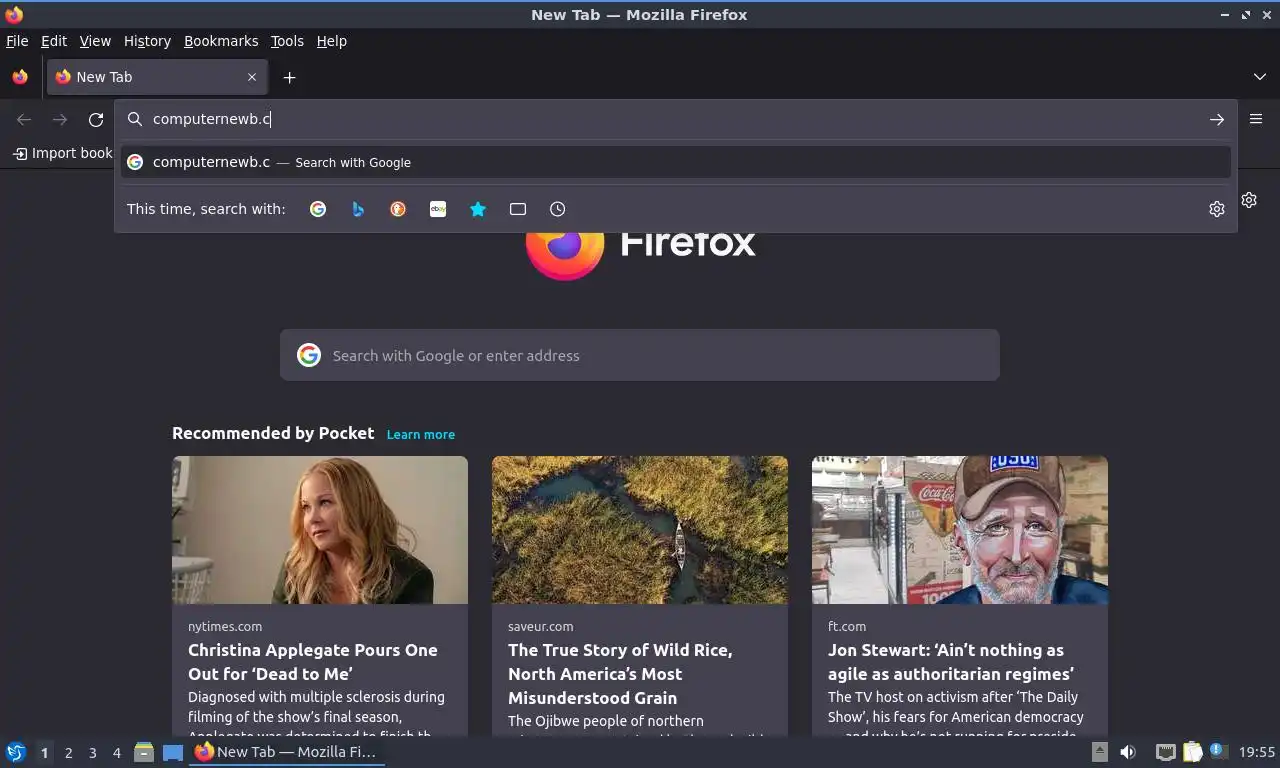
Task: Click the saveur.com source label
Action: click(x=541, y=626)
